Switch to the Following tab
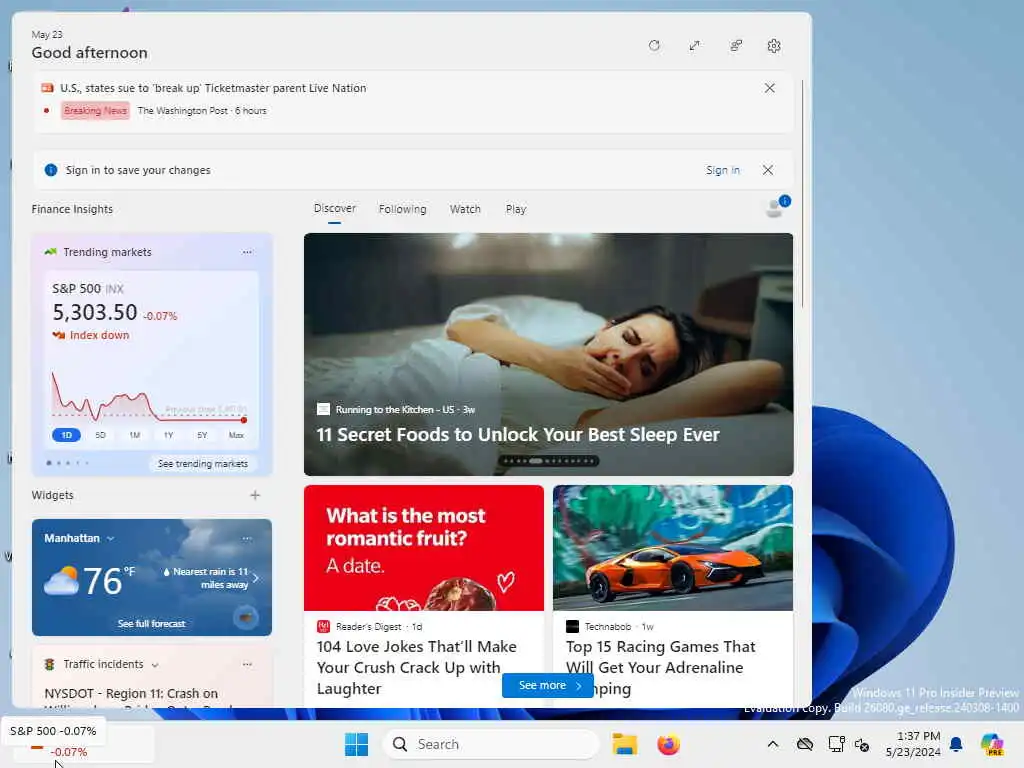This screenshot has width=1024, height=768. pyautogui.click(x=402, y=209)
